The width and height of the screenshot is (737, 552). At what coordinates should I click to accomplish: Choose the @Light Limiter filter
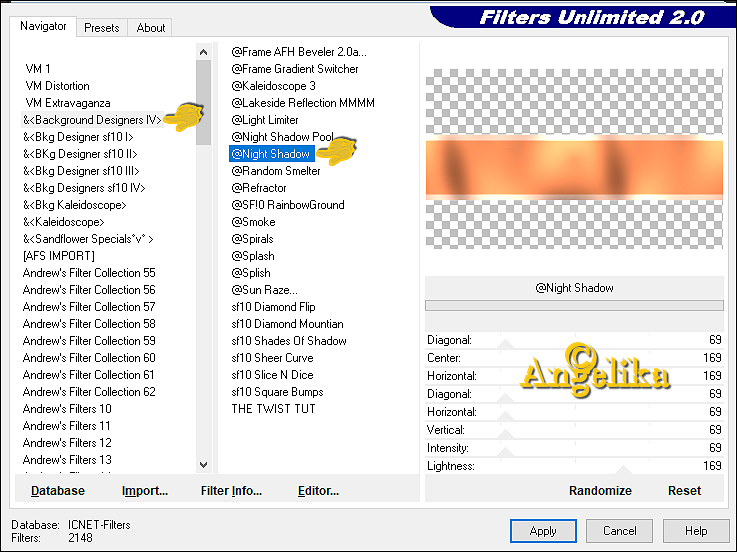tap(265, 120)
